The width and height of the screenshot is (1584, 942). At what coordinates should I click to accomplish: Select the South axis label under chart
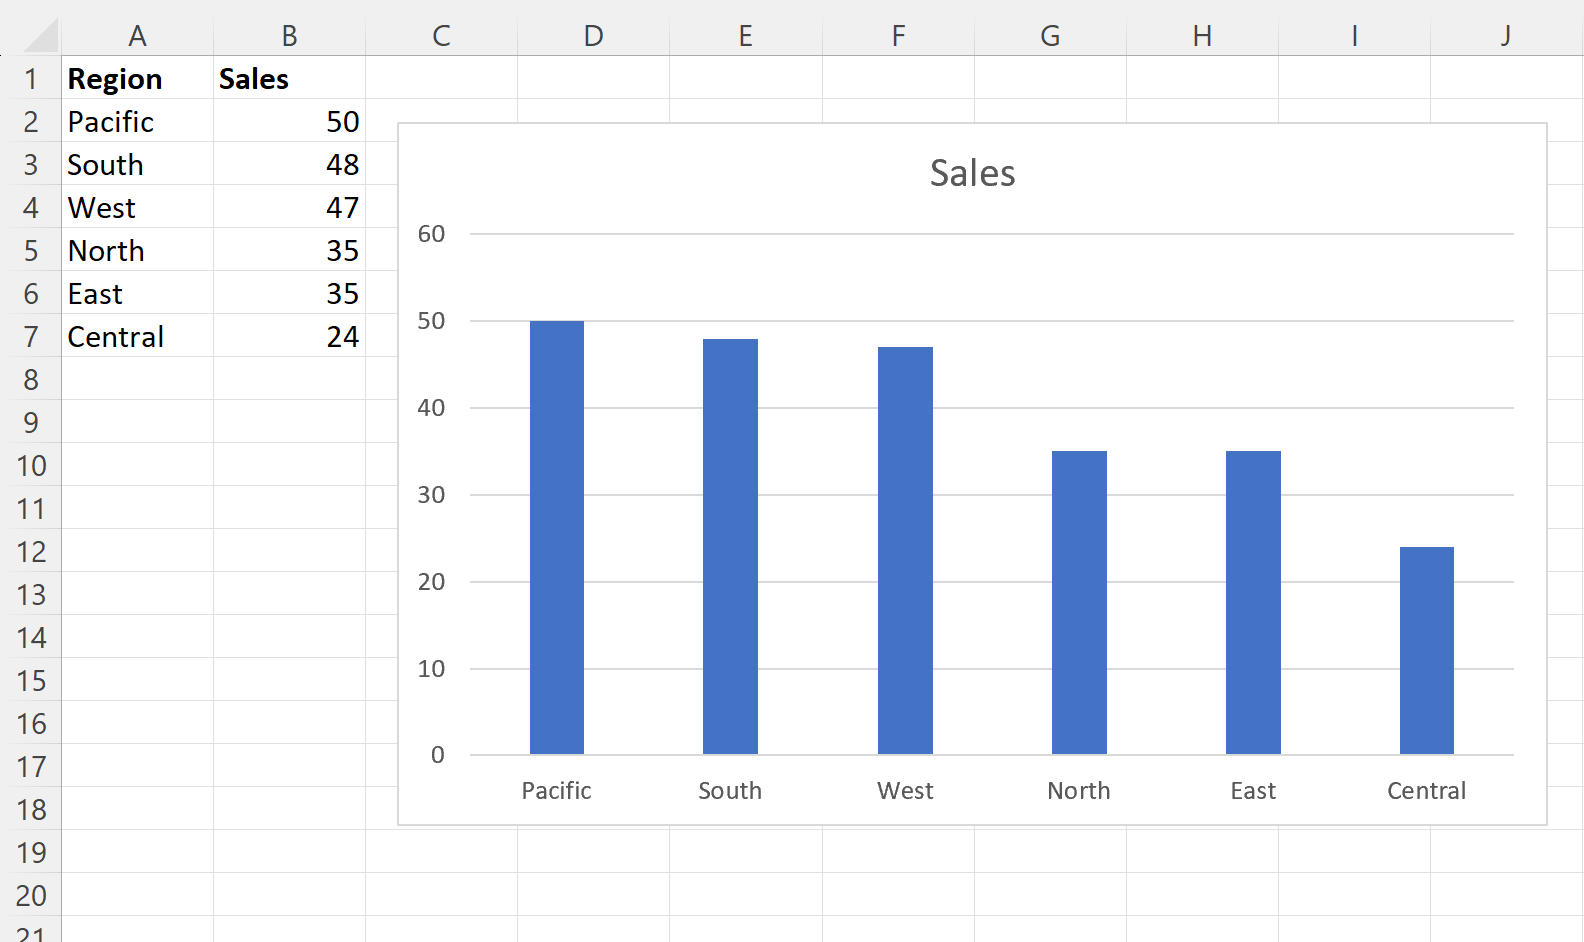tap(730, 791)
